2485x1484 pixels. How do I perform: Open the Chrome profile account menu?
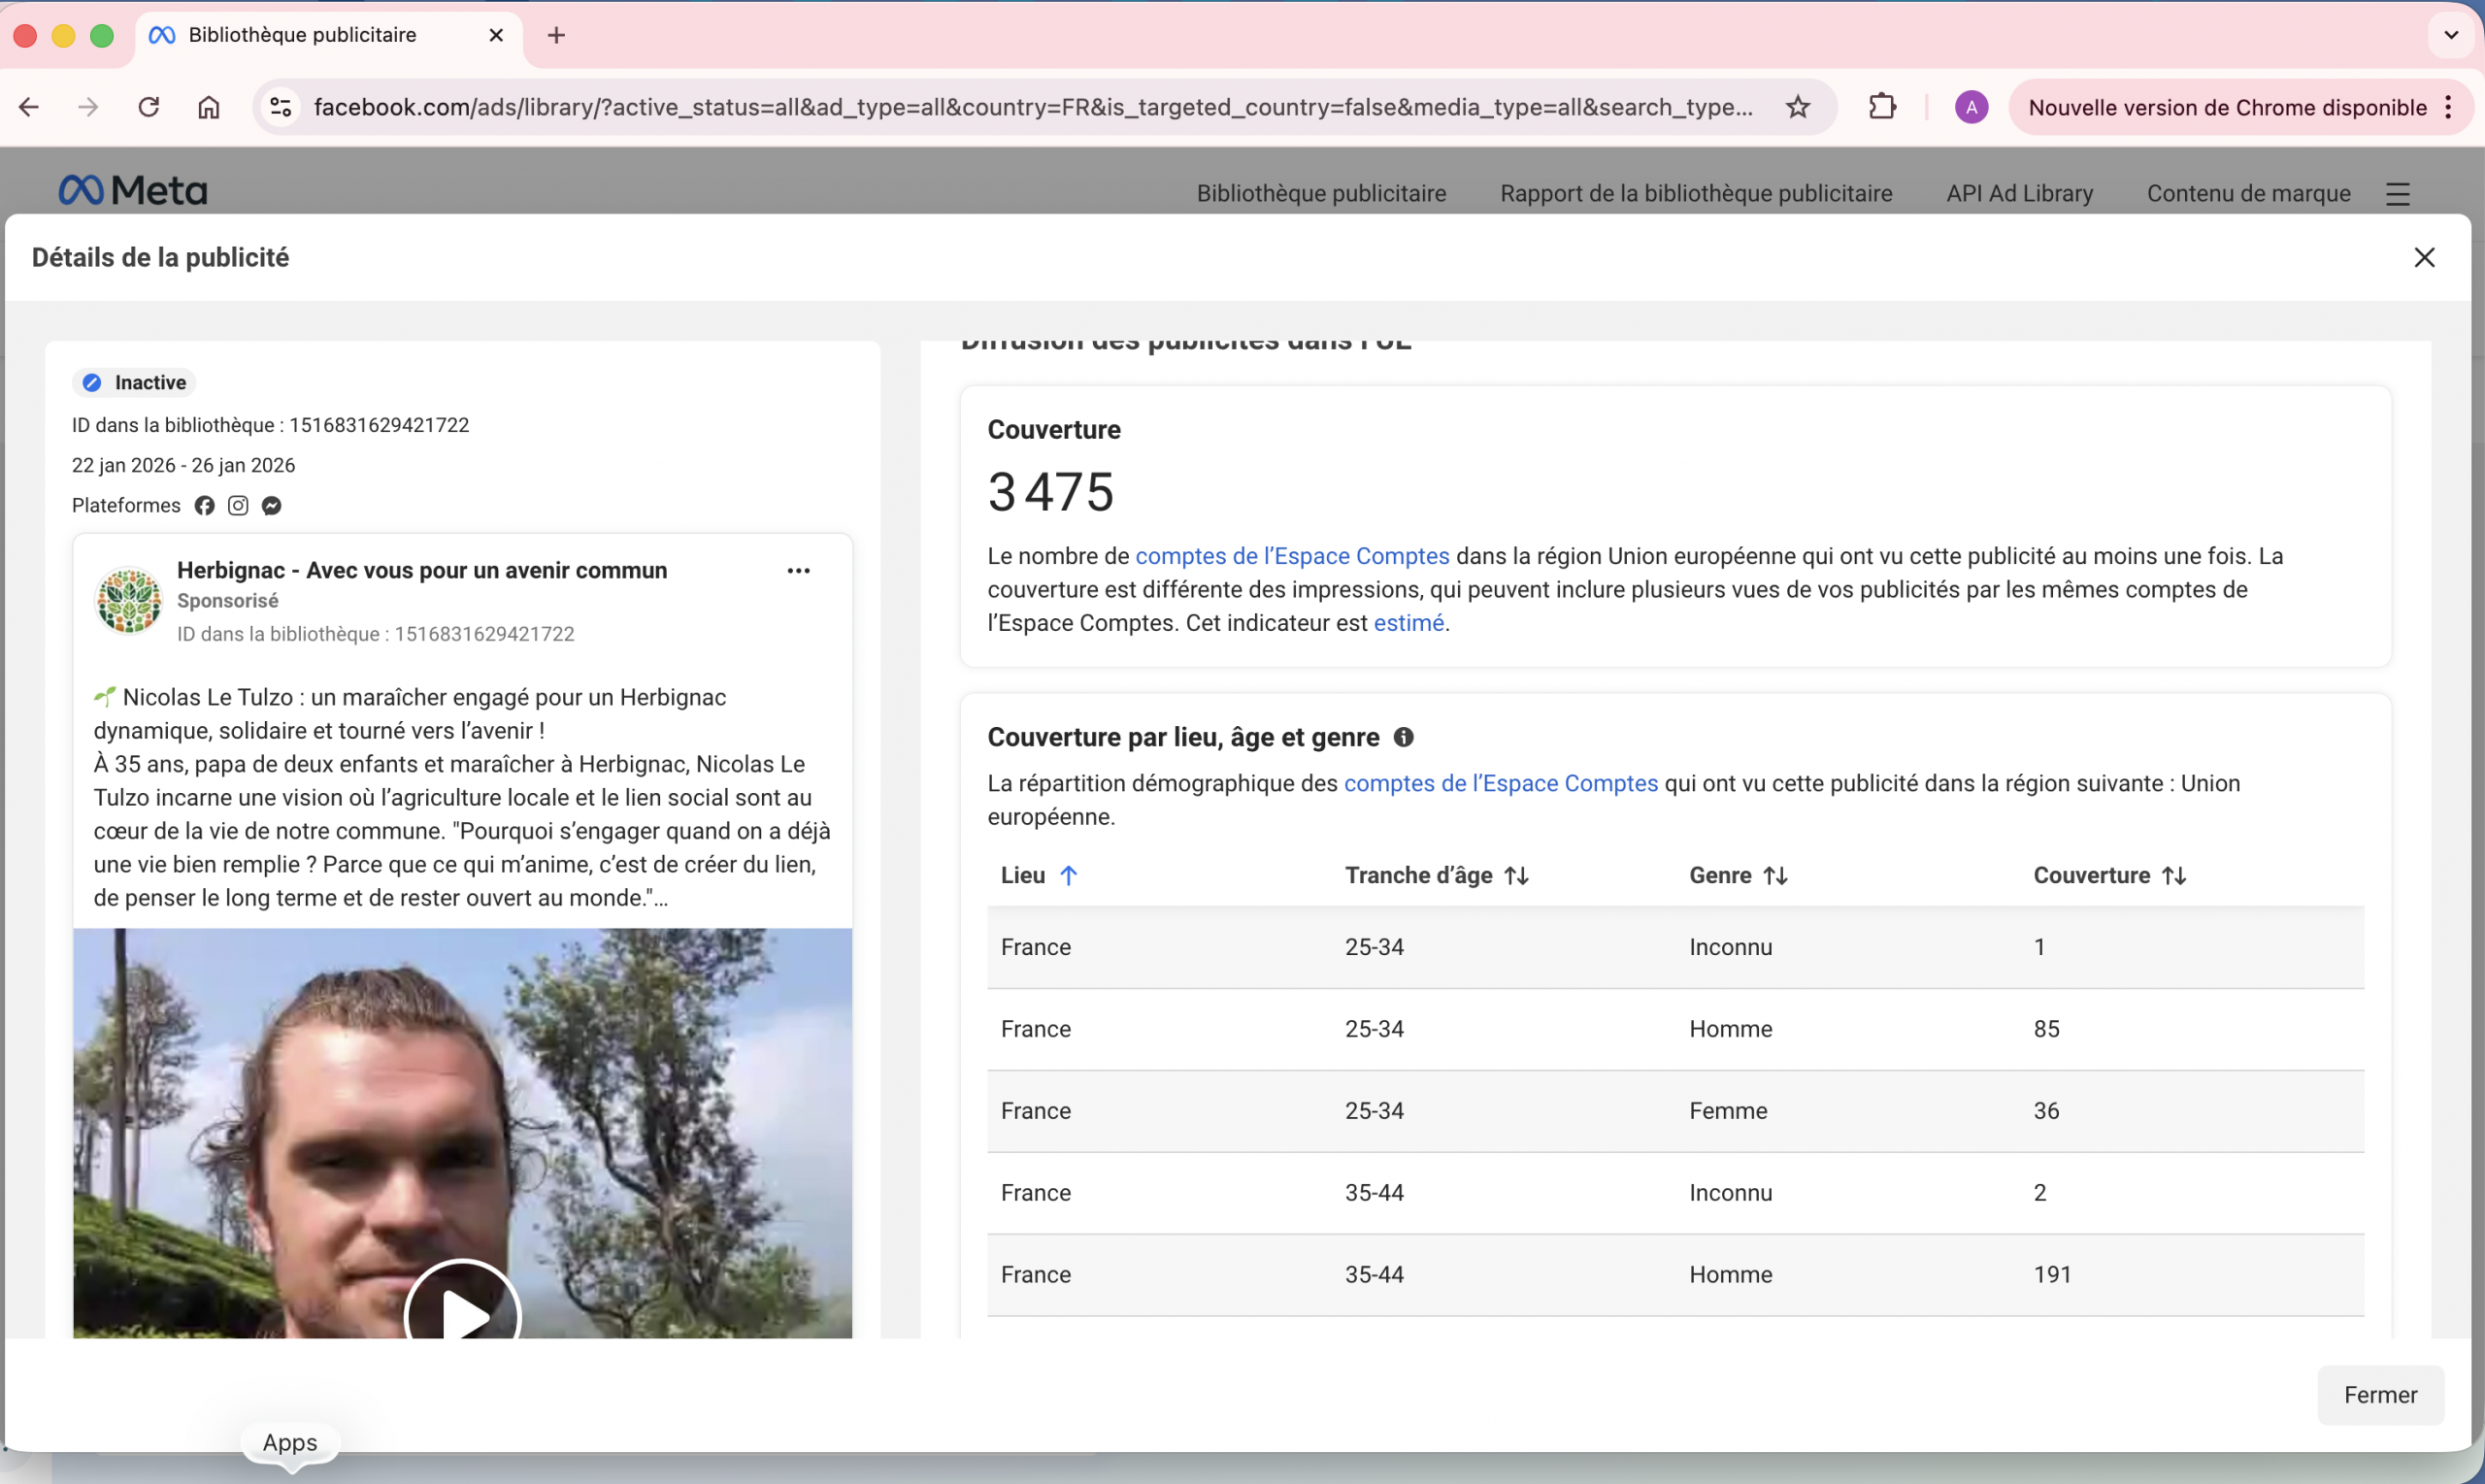coord(1971,106)
